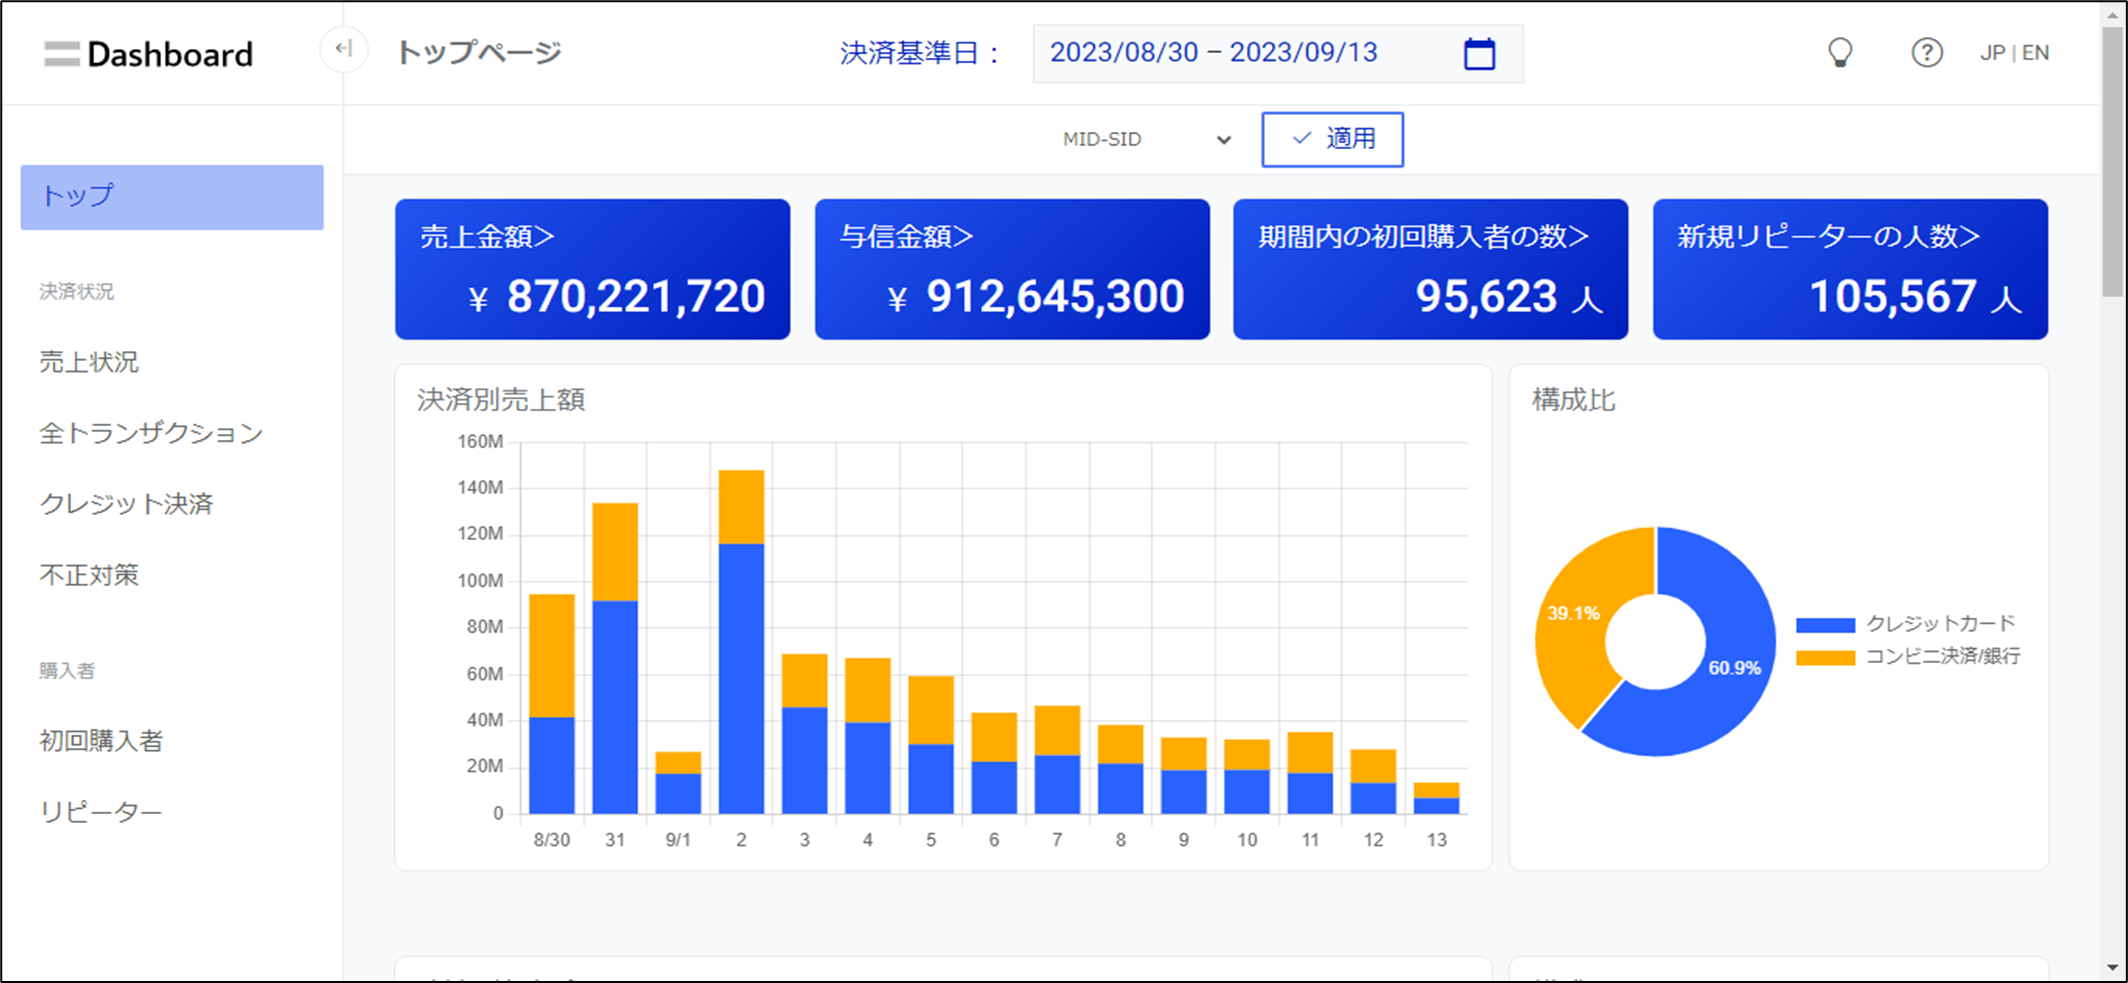Click the 構成比 chart title

1574,400
